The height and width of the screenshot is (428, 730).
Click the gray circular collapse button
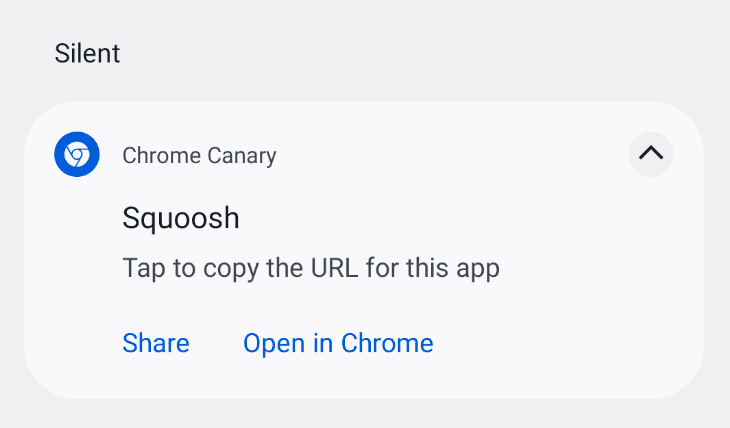651,154
